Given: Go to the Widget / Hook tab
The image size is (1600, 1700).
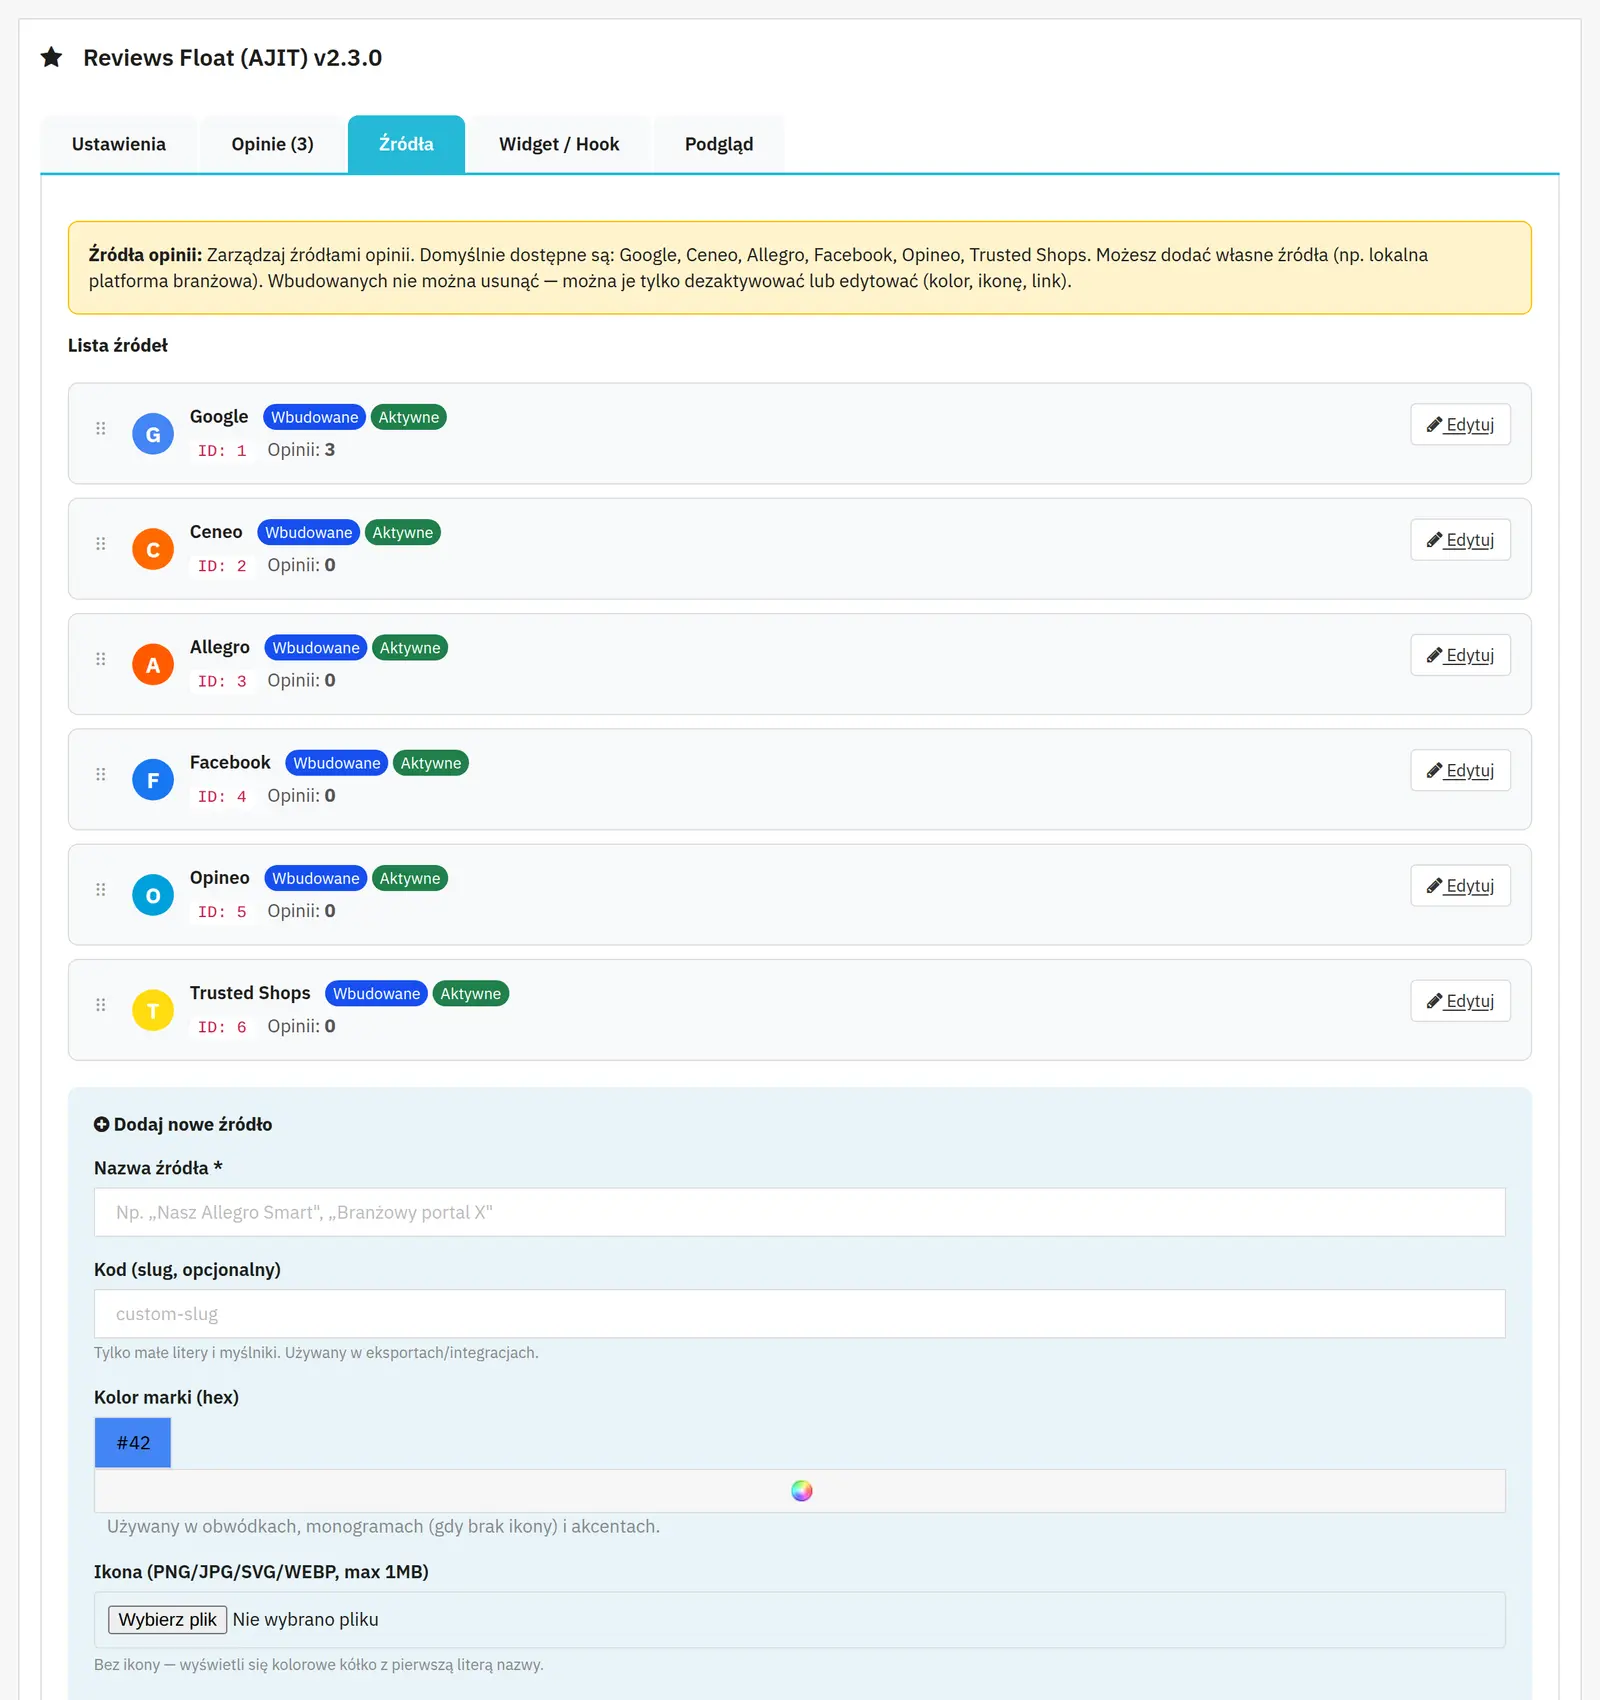Looking at the screenshot, I should coord(559,144).
